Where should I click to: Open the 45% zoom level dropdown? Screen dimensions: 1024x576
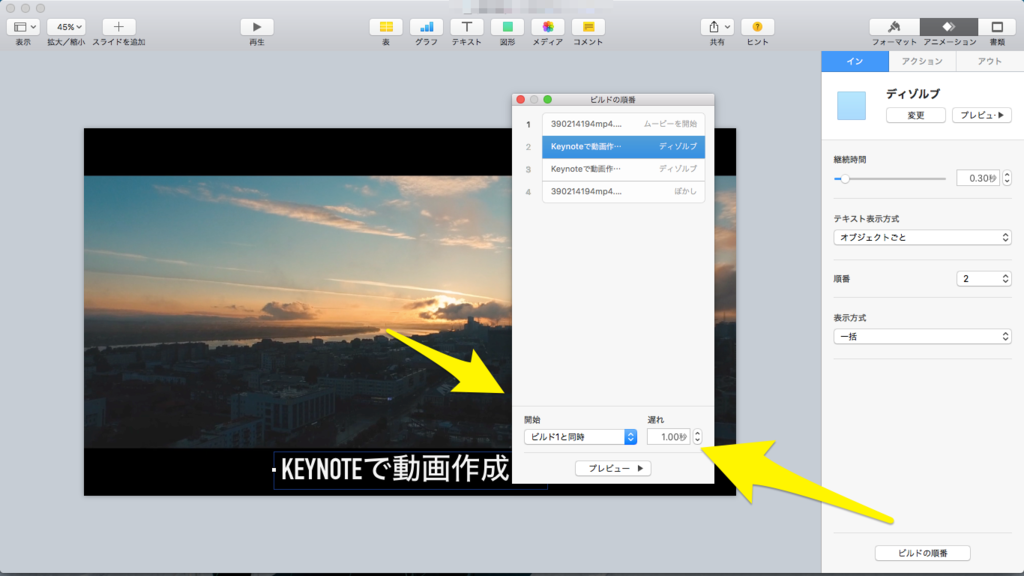(66, 27)
